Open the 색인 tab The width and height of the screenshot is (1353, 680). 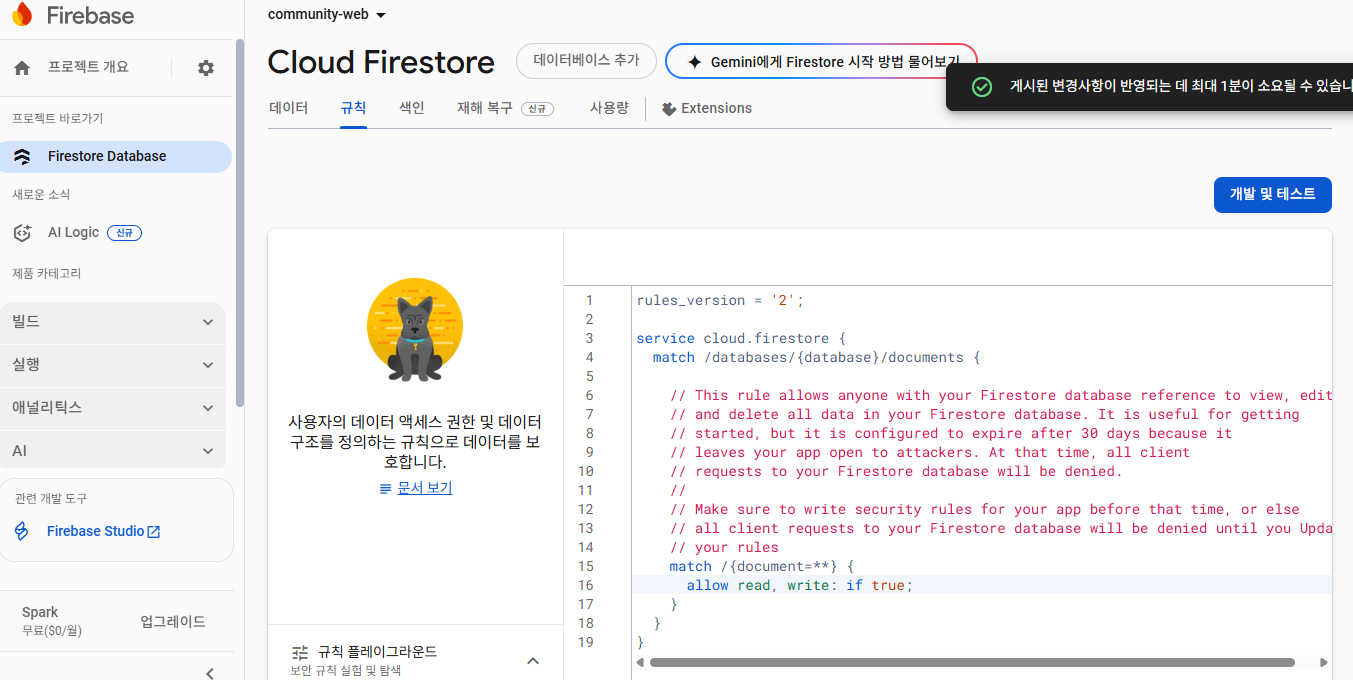tap(412, 108)
